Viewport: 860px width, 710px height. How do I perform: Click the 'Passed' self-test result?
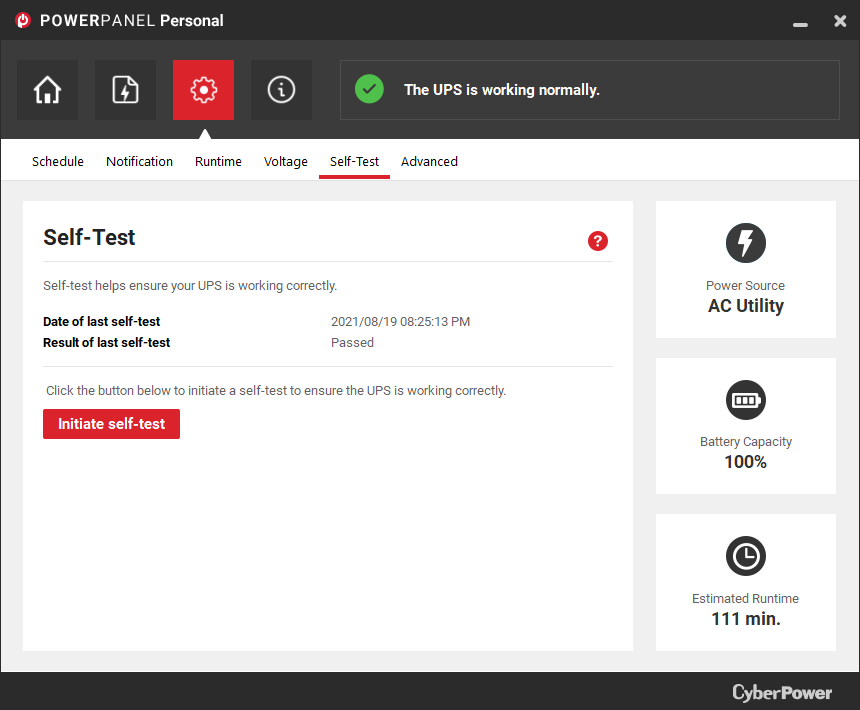point(352,343)
